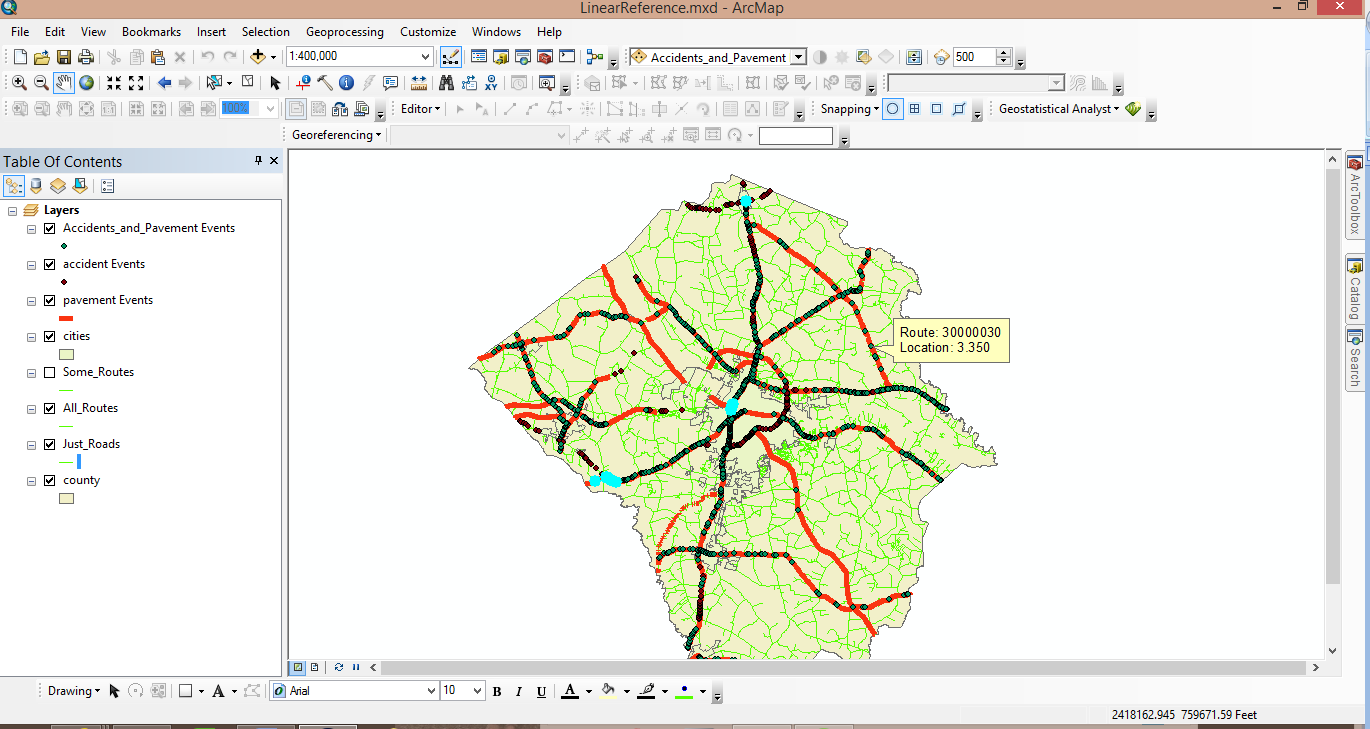
Task: Click the Italic text button
Action: 520,691
